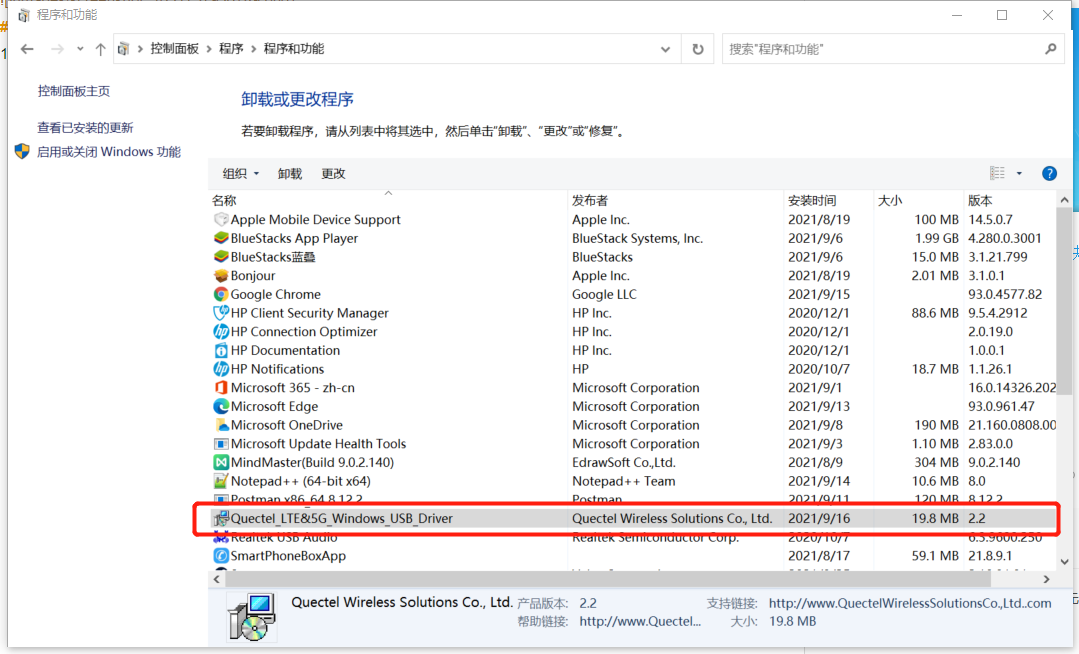Click 程序和功能 in the breadcrumb path
The width and height of the screenshot is (1079, 654).
click(x=294, y=49)
